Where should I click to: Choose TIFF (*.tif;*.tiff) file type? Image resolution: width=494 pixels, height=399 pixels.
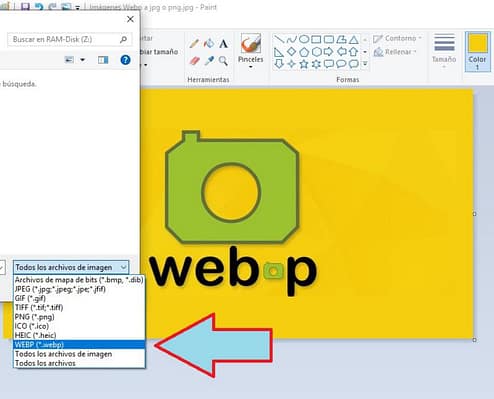coord(79,307)
